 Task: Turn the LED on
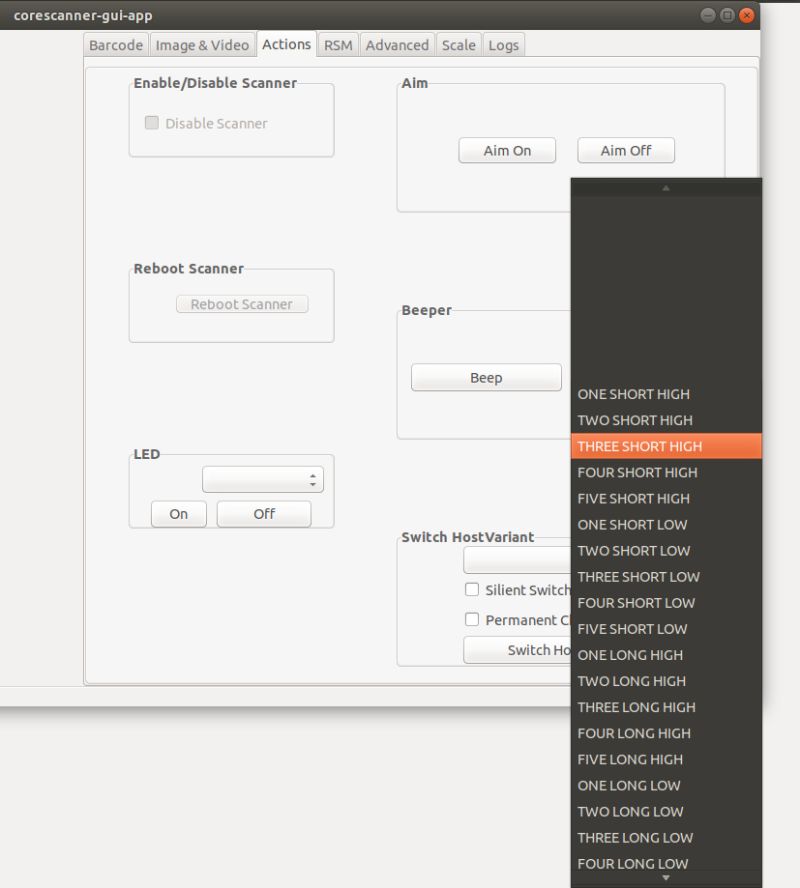[x=177, y=514]
